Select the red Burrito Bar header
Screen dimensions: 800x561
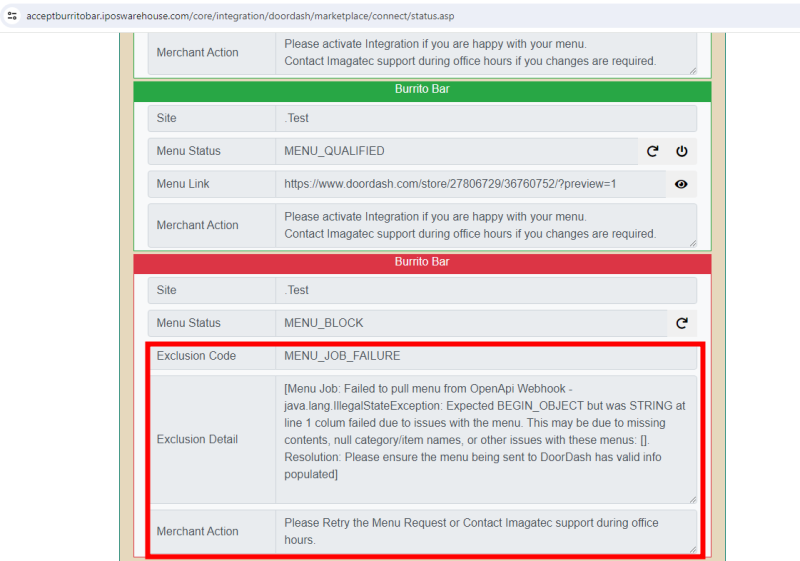422,262
